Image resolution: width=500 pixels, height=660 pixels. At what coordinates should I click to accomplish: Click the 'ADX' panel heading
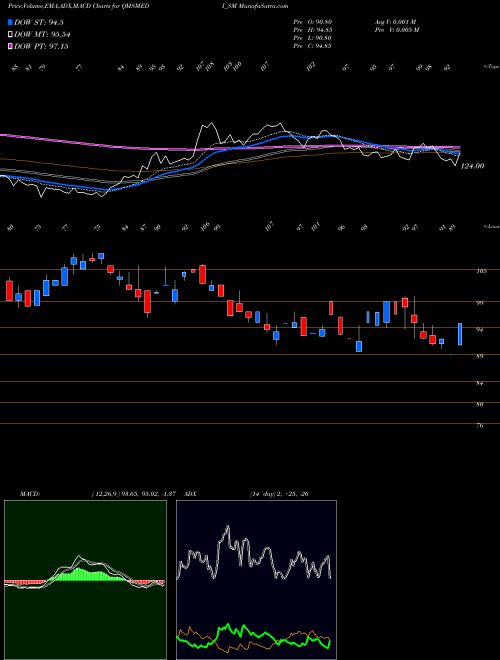191,494
